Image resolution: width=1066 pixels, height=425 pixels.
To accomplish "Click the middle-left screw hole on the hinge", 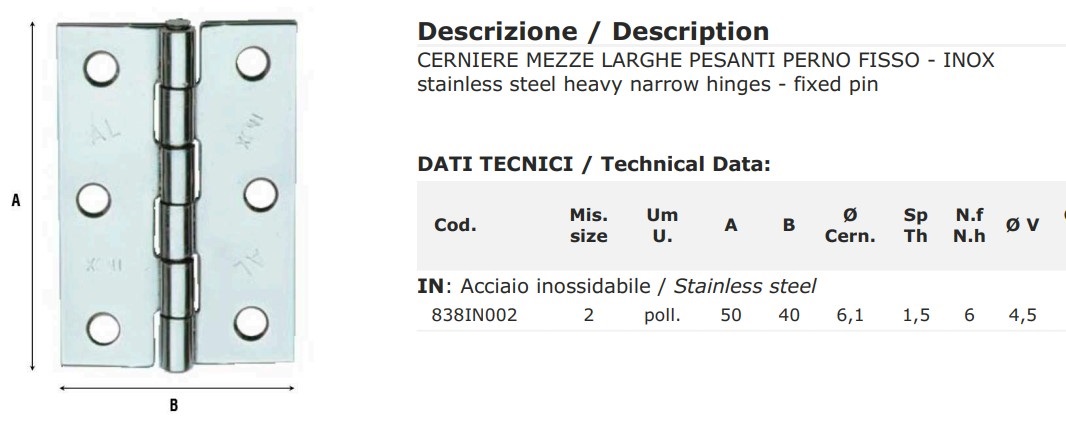I will click(94, 199).
